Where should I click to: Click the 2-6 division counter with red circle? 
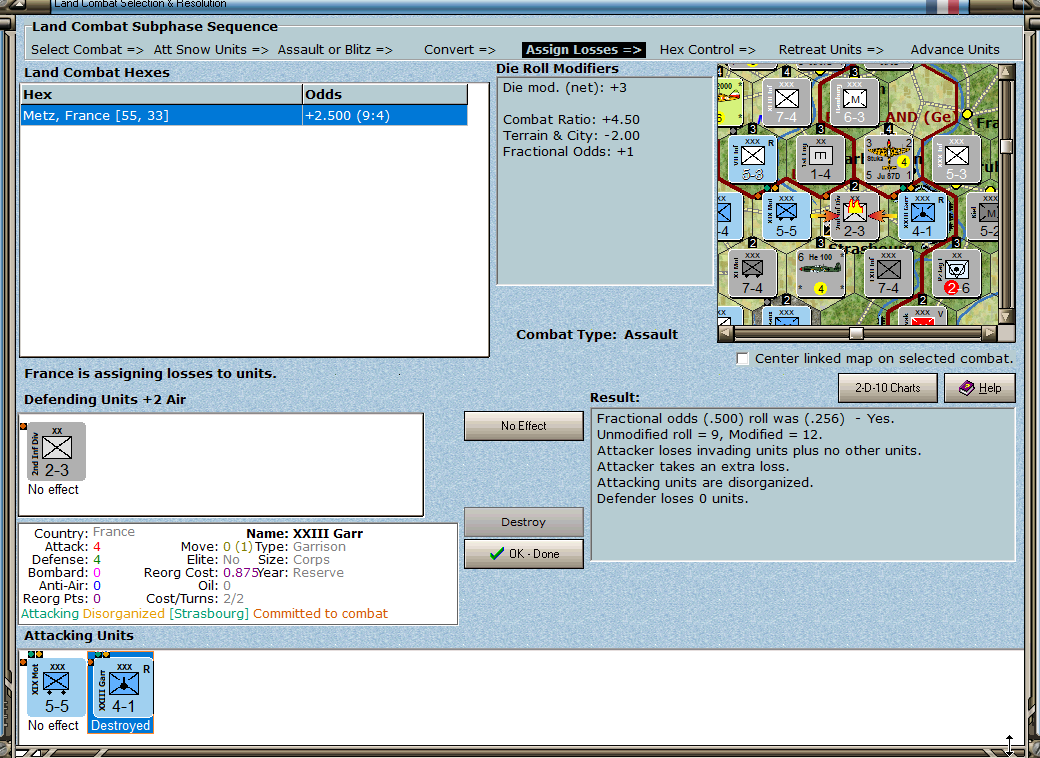coord(956,273)
